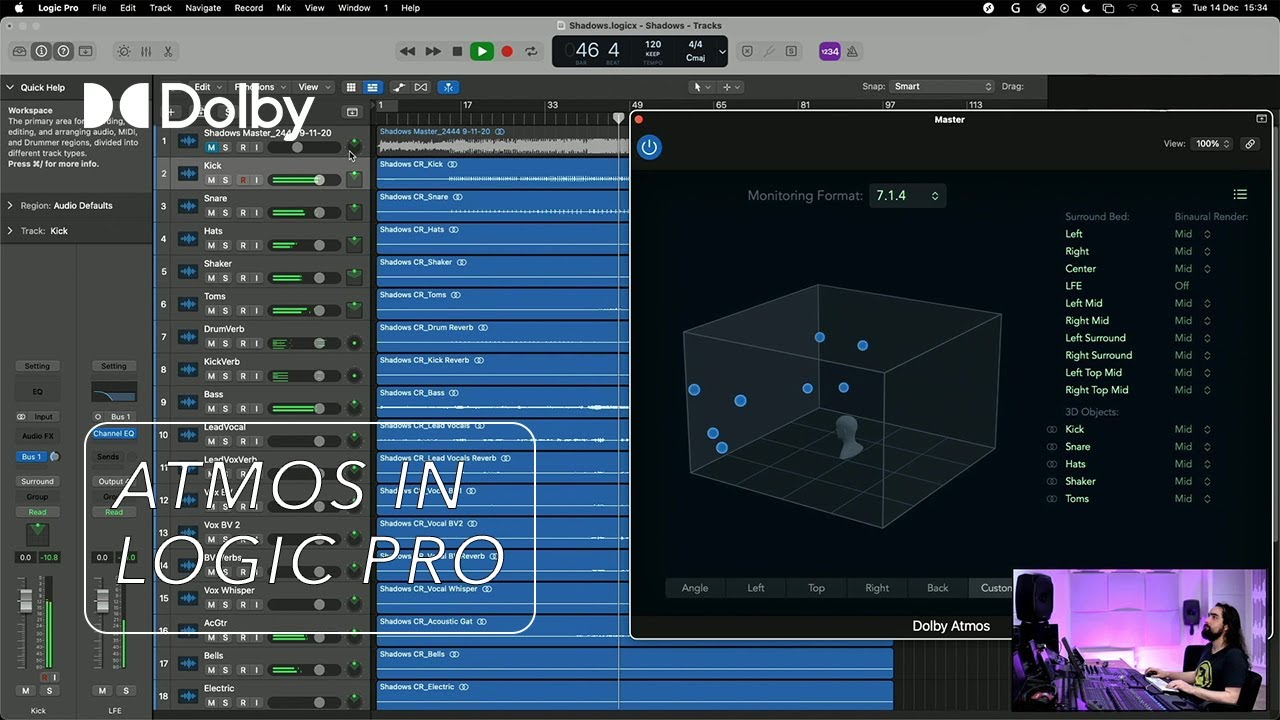Viewport: 1280px width, 720px height.
Task: Change Binaural Render for Left channel
Action: pyautogui.click(x=1193, y=234)
